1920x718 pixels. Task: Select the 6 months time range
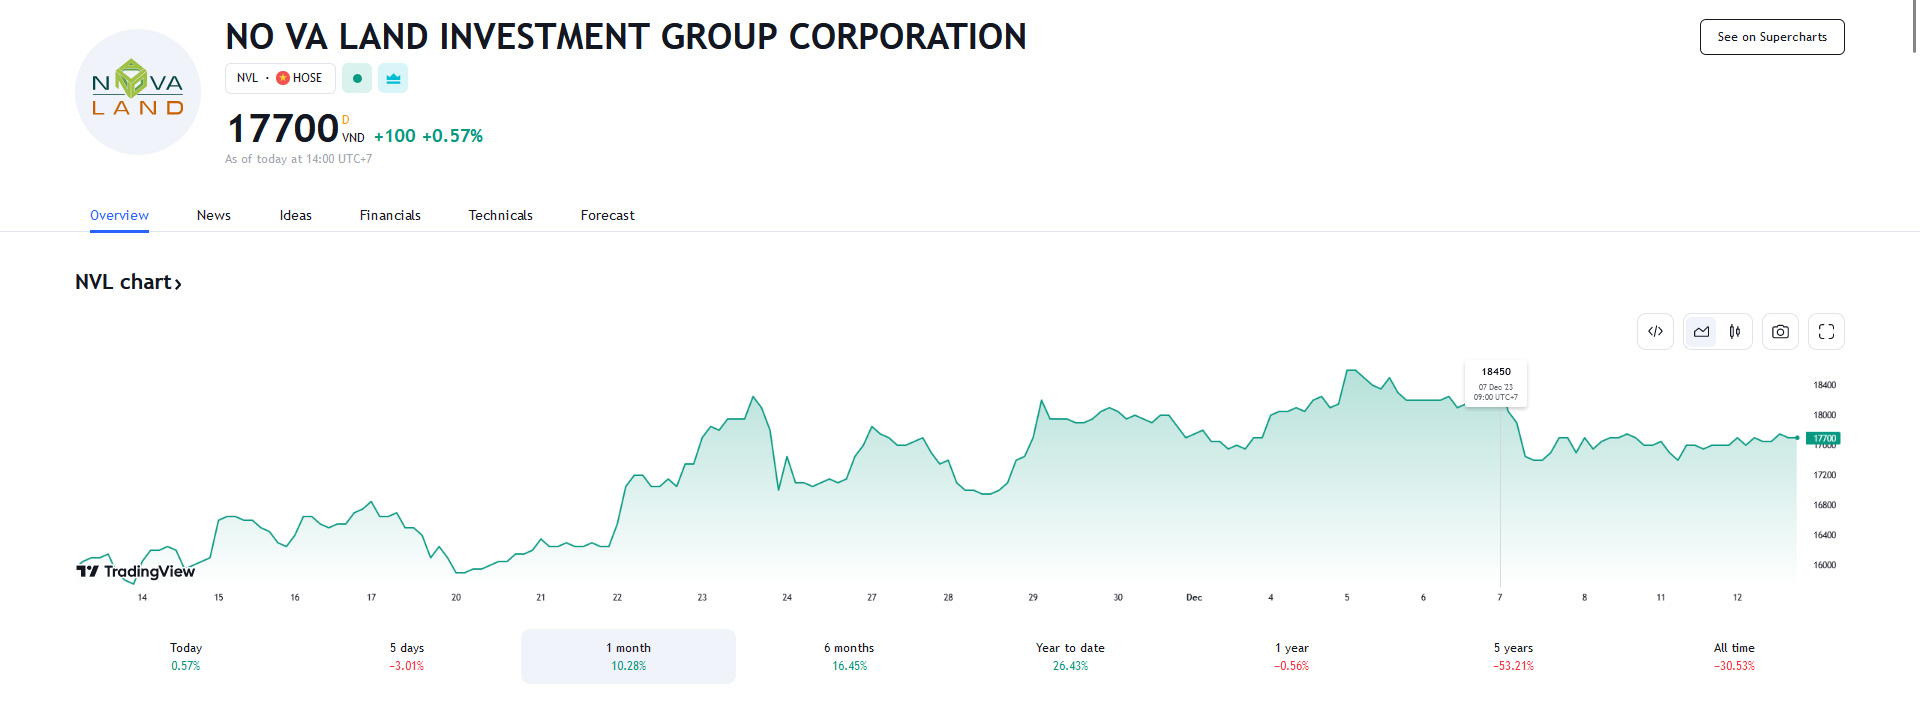pos(849,656)
